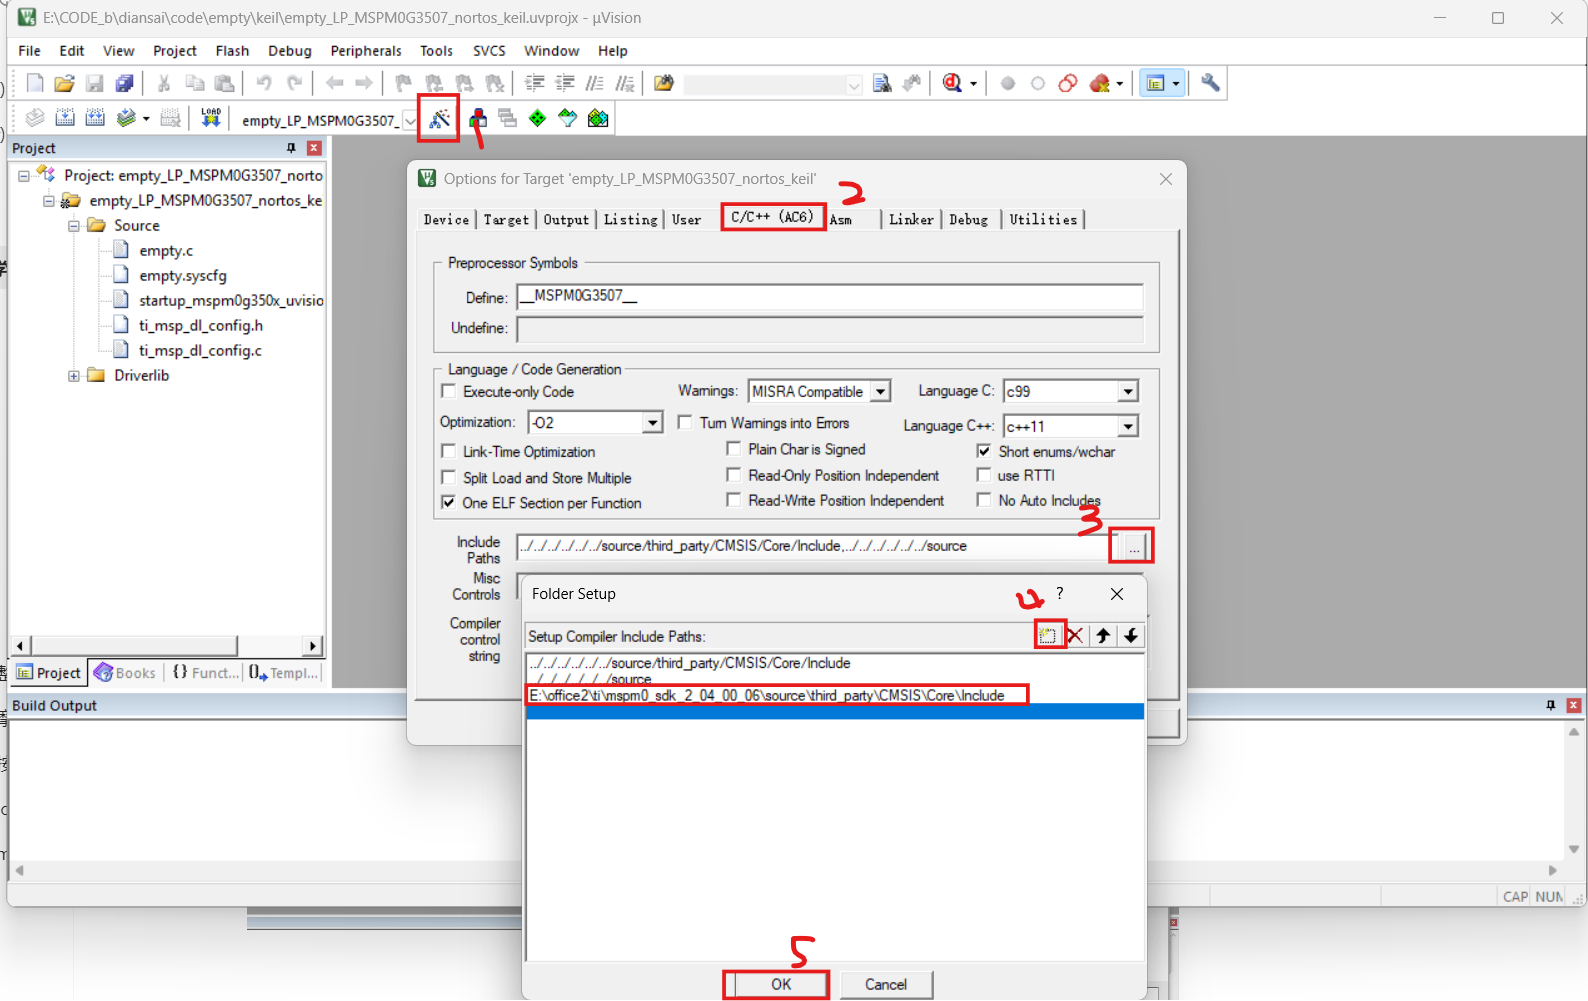Enable Read-Only Position Independent
This screenshot has height=1001, width=1588.
pyautogui.click(x=734, y=475)
